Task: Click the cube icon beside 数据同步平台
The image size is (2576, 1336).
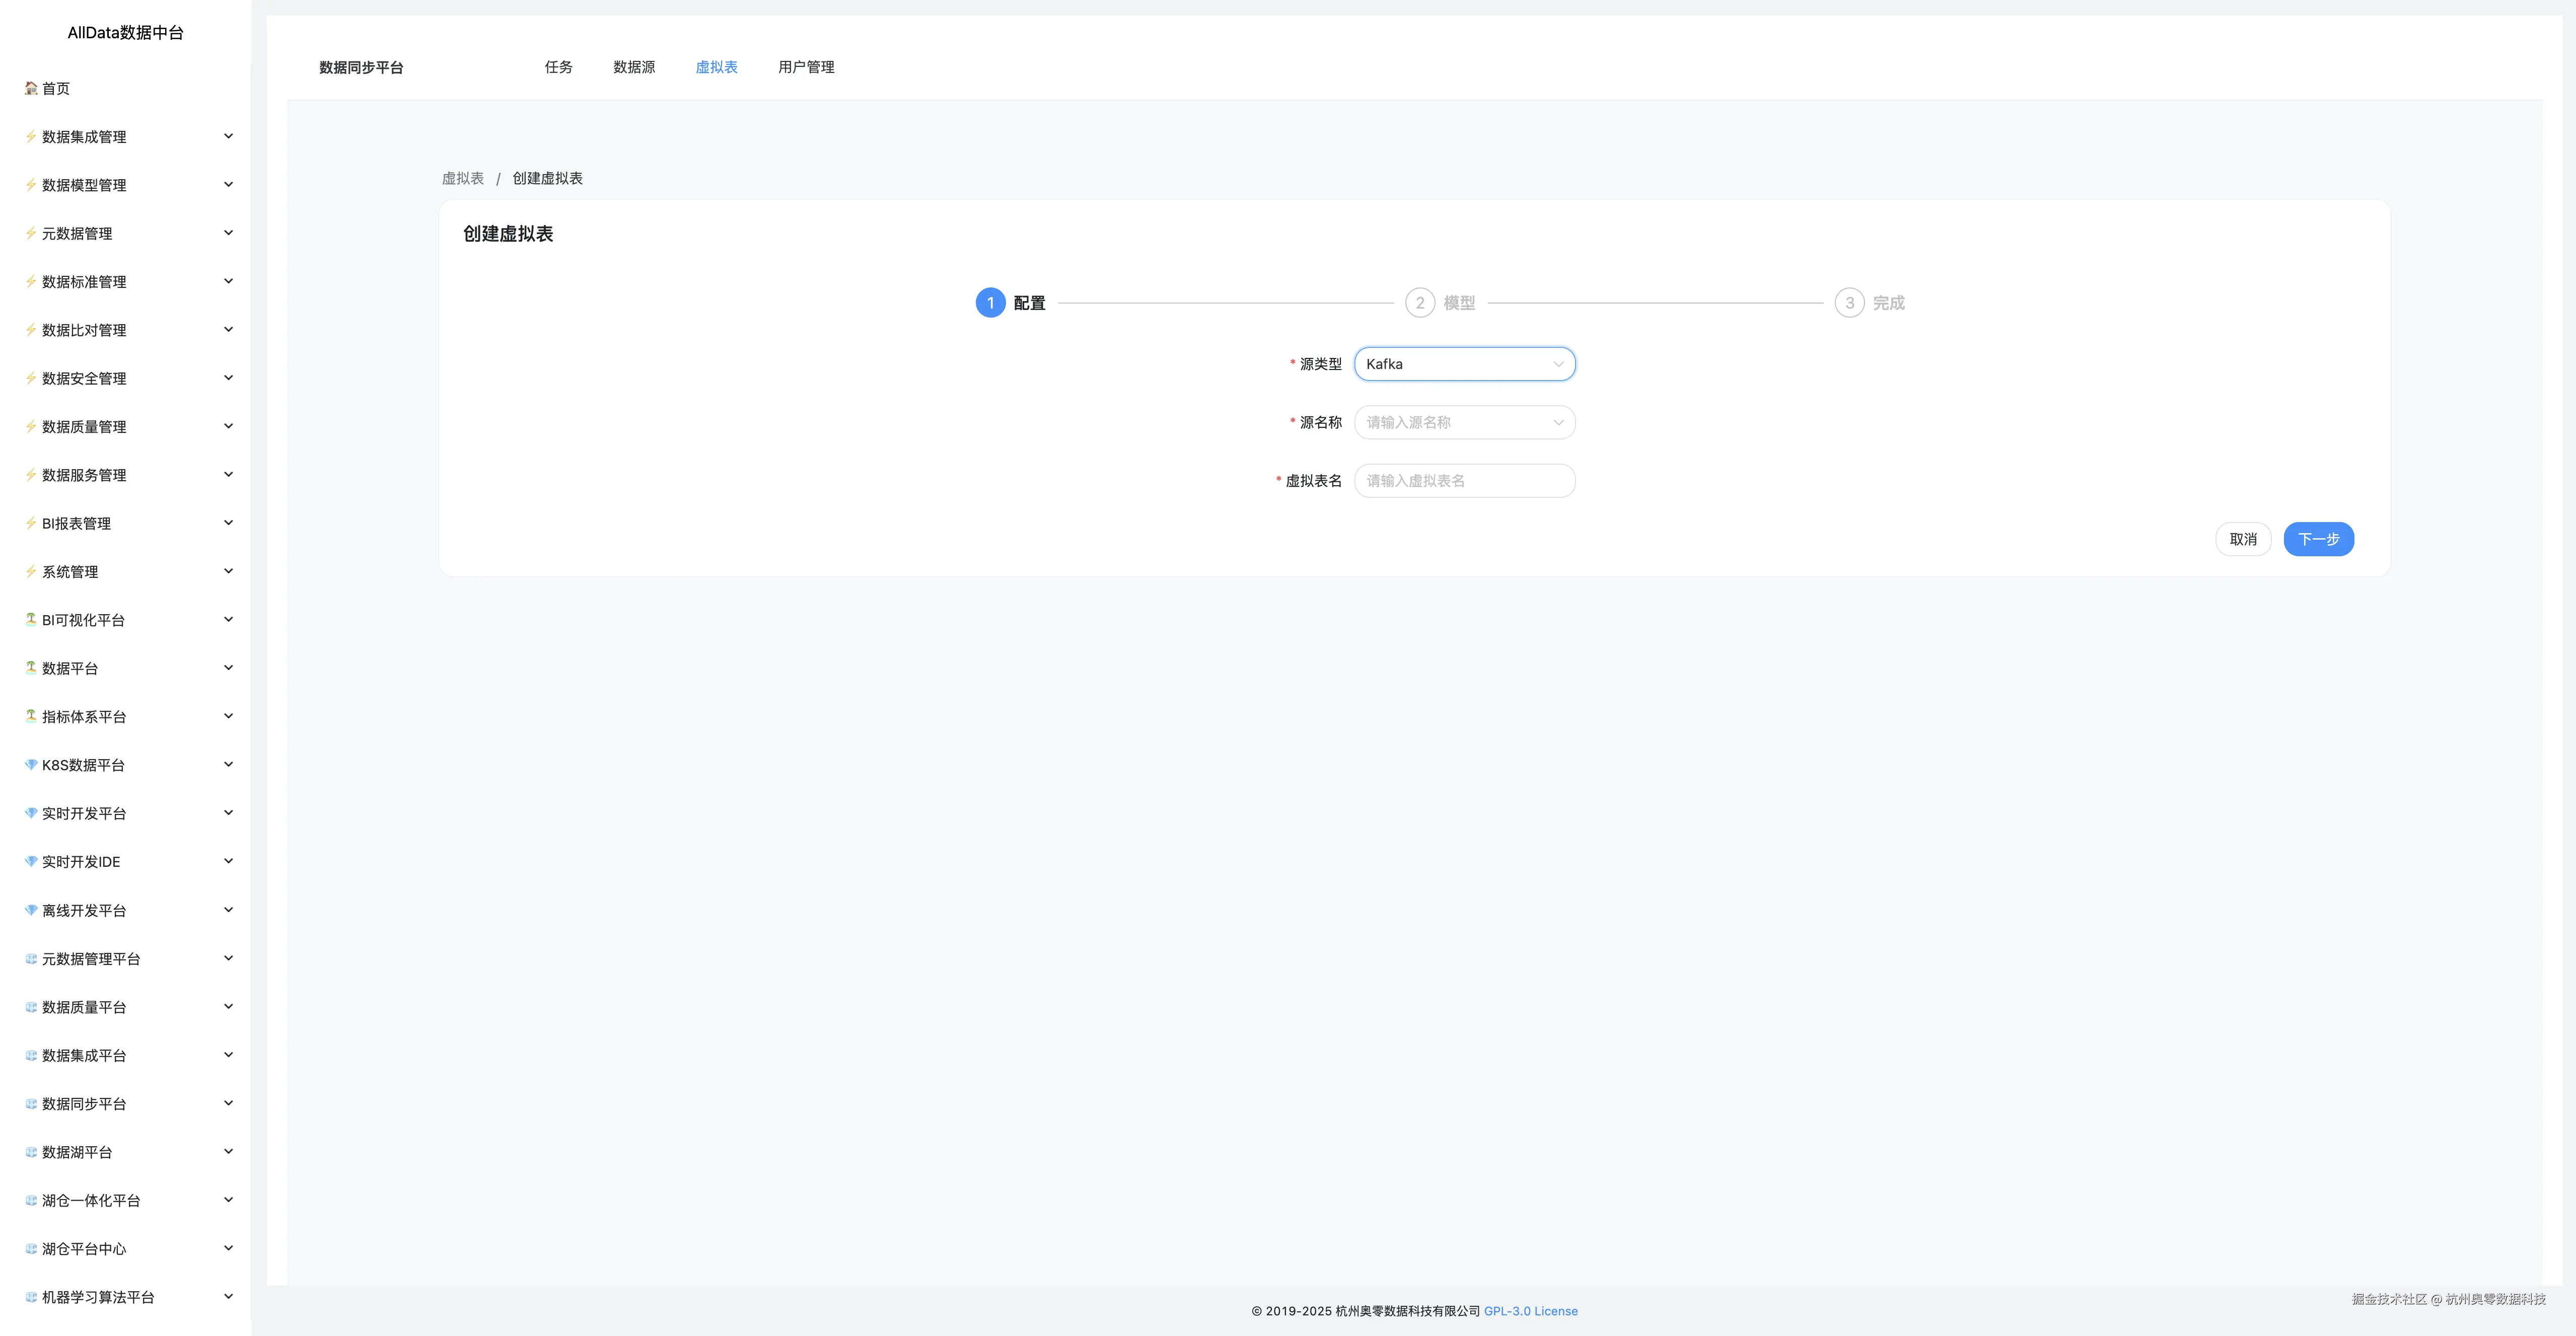Action: click(31, 1103)
